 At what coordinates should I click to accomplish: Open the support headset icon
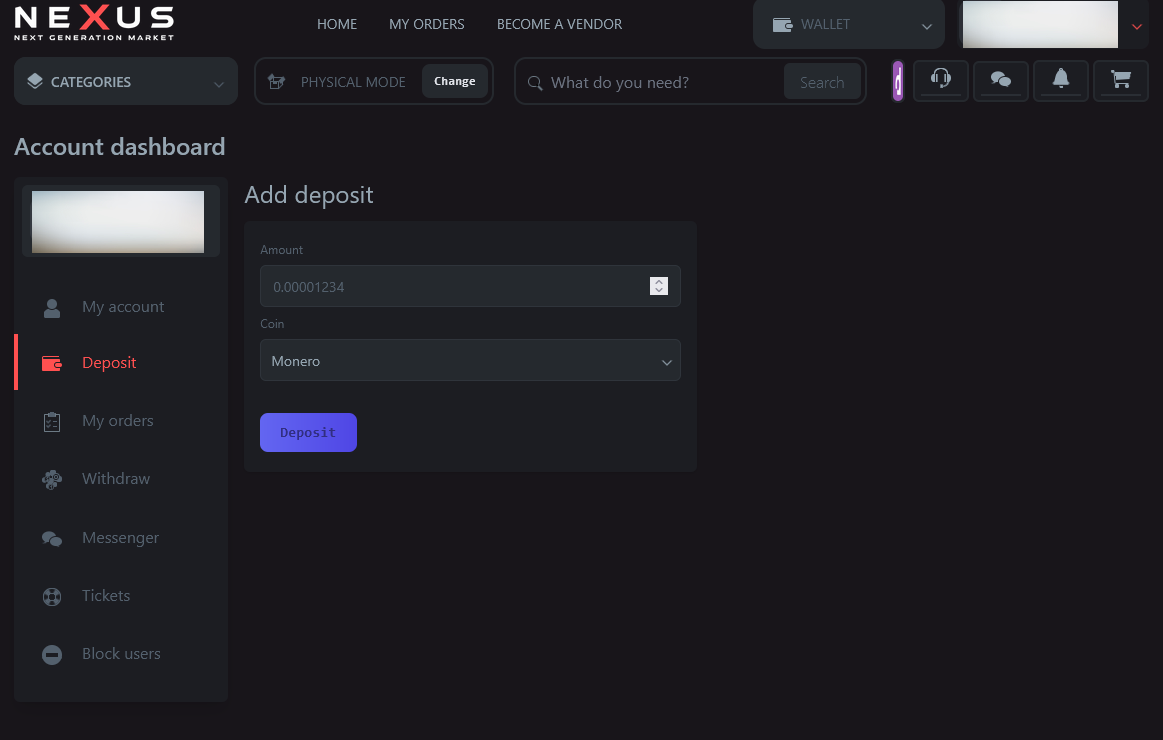point(940,80)
